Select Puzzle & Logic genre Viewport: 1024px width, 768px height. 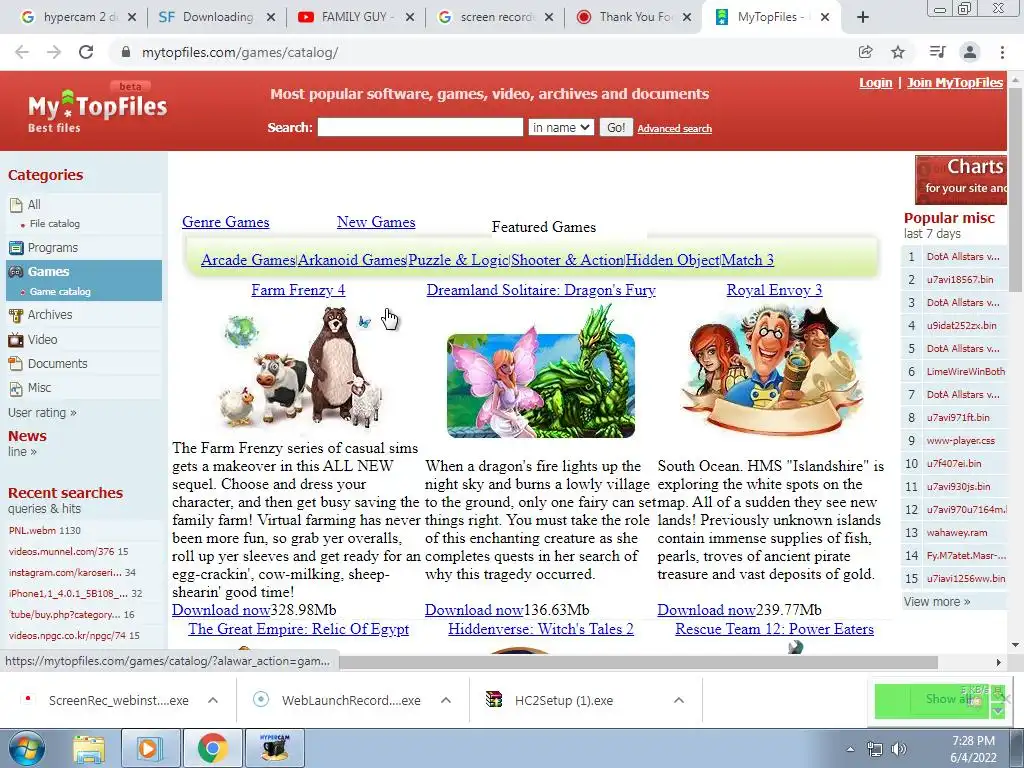click(x=458, y=260)
